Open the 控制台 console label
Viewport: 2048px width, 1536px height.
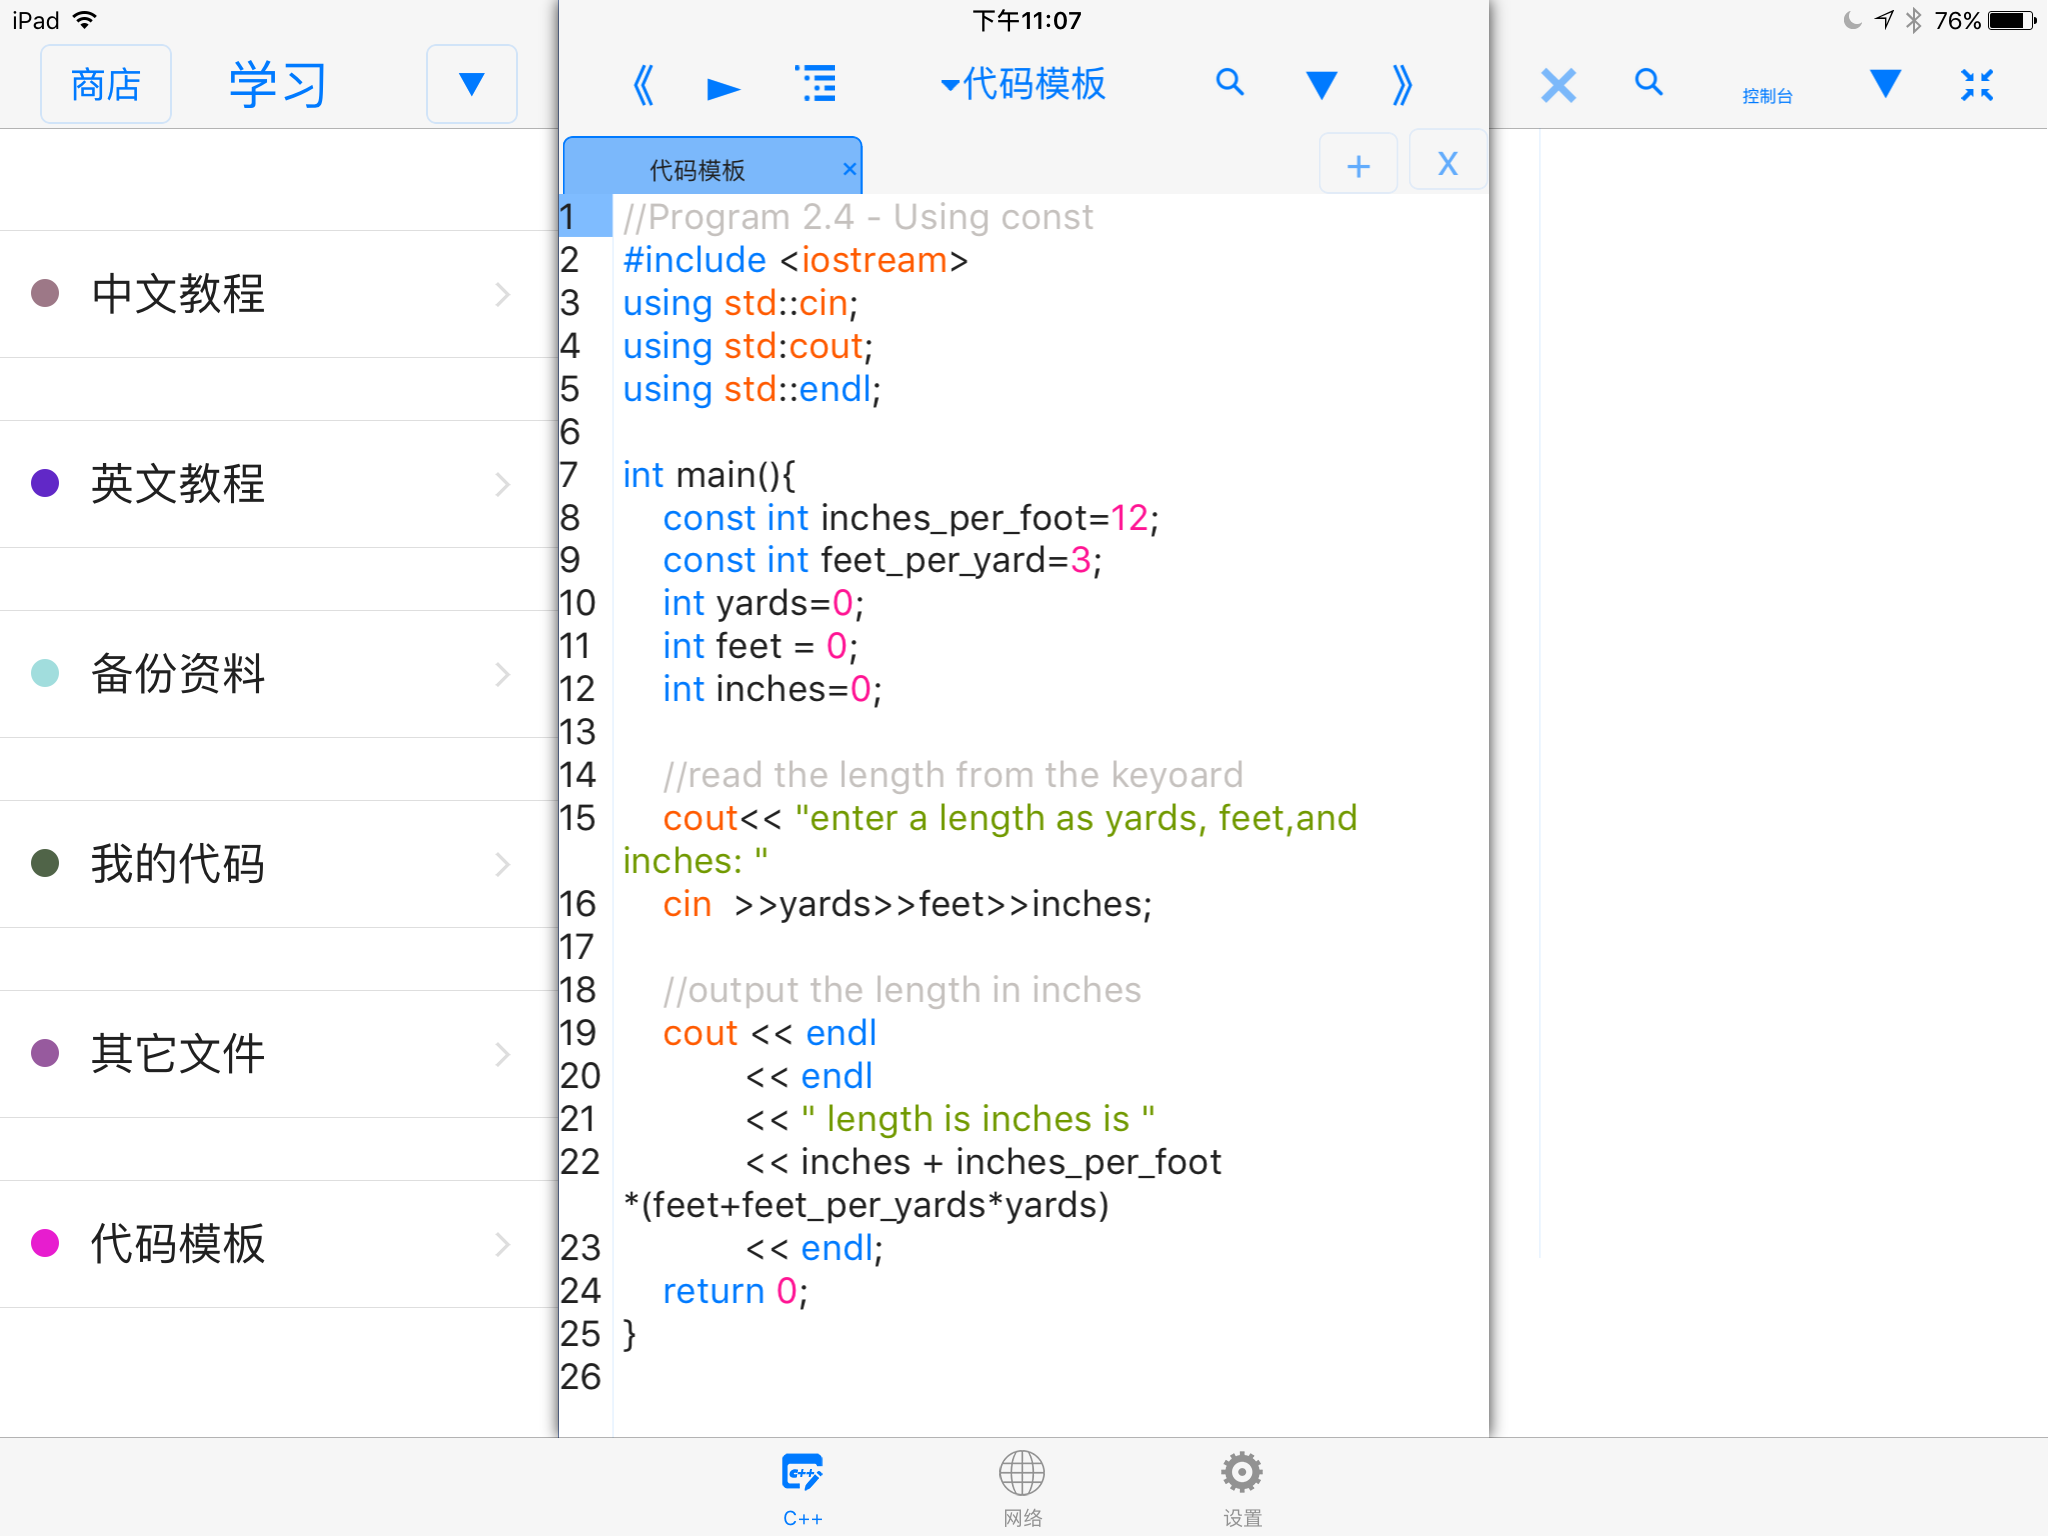[x=1767, y=96]
